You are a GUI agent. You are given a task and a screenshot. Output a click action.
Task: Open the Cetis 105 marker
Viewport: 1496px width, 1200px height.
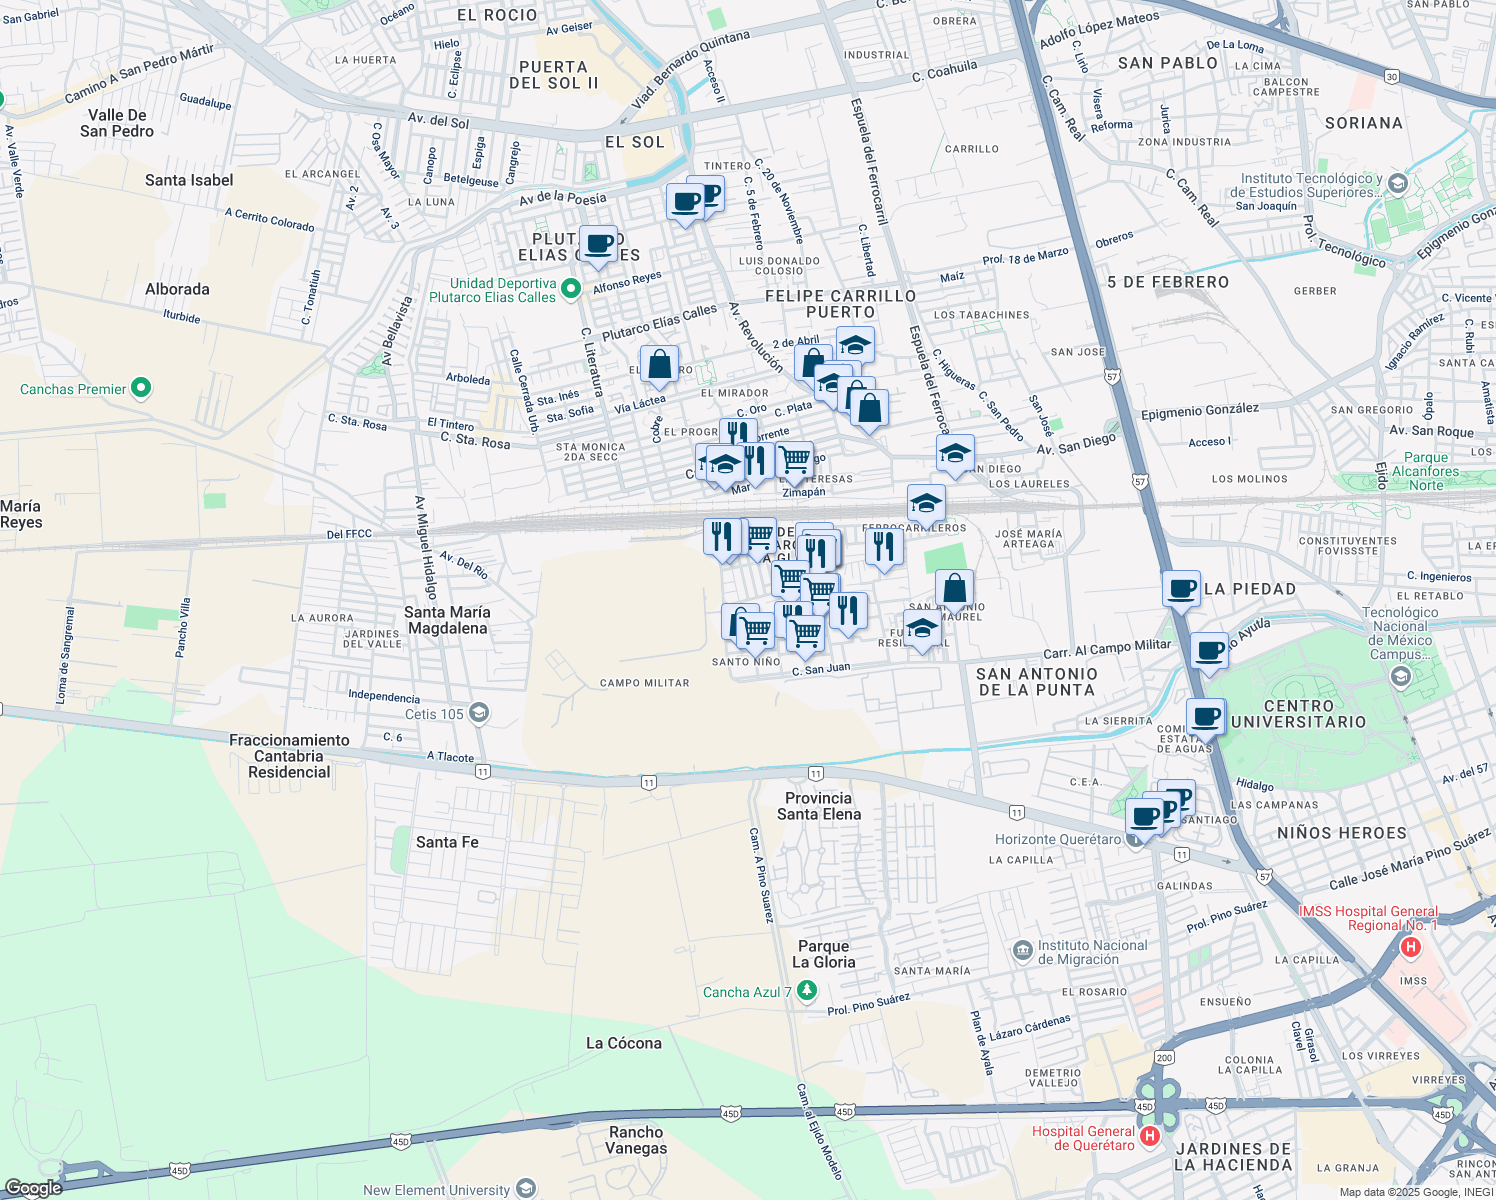click(477, 711)
